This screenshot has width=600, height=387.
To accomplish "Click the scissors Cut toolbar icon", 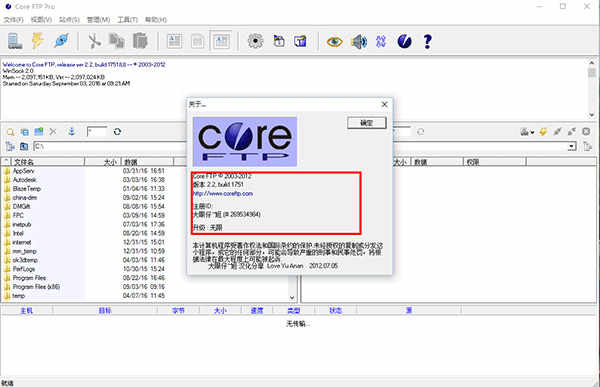I will 94,41.
